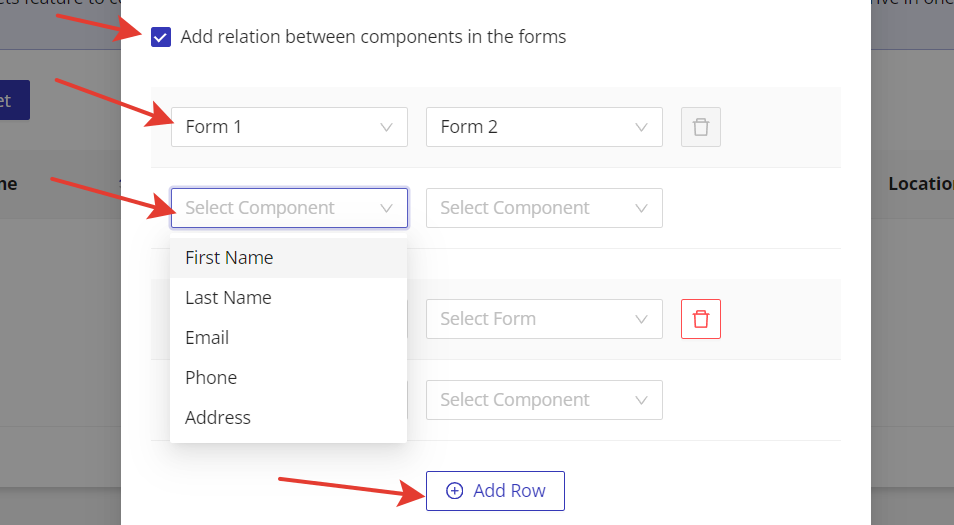The image size is (954, 525).
Task: Click the Select Form dropdown chevron
Action: point(641,319)
